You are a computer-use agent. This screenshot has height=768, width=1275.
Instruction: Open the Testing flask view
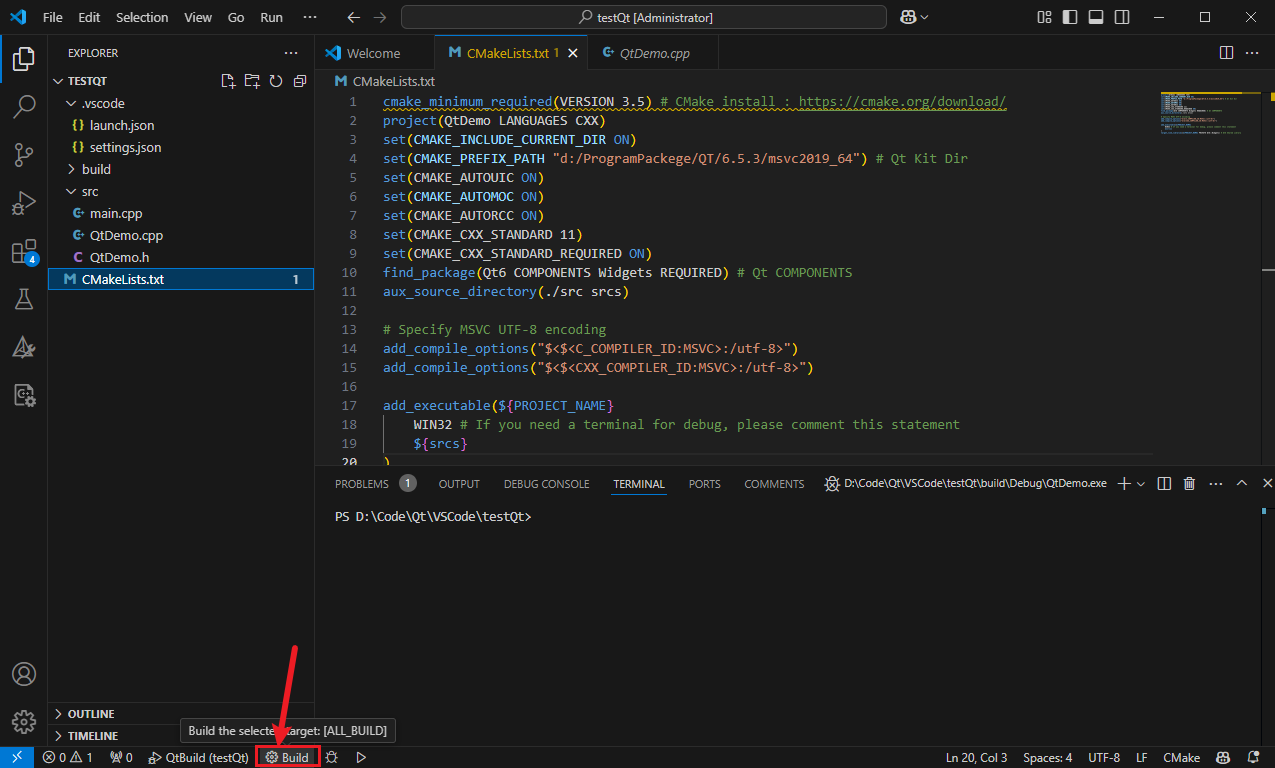coord(24,299)
